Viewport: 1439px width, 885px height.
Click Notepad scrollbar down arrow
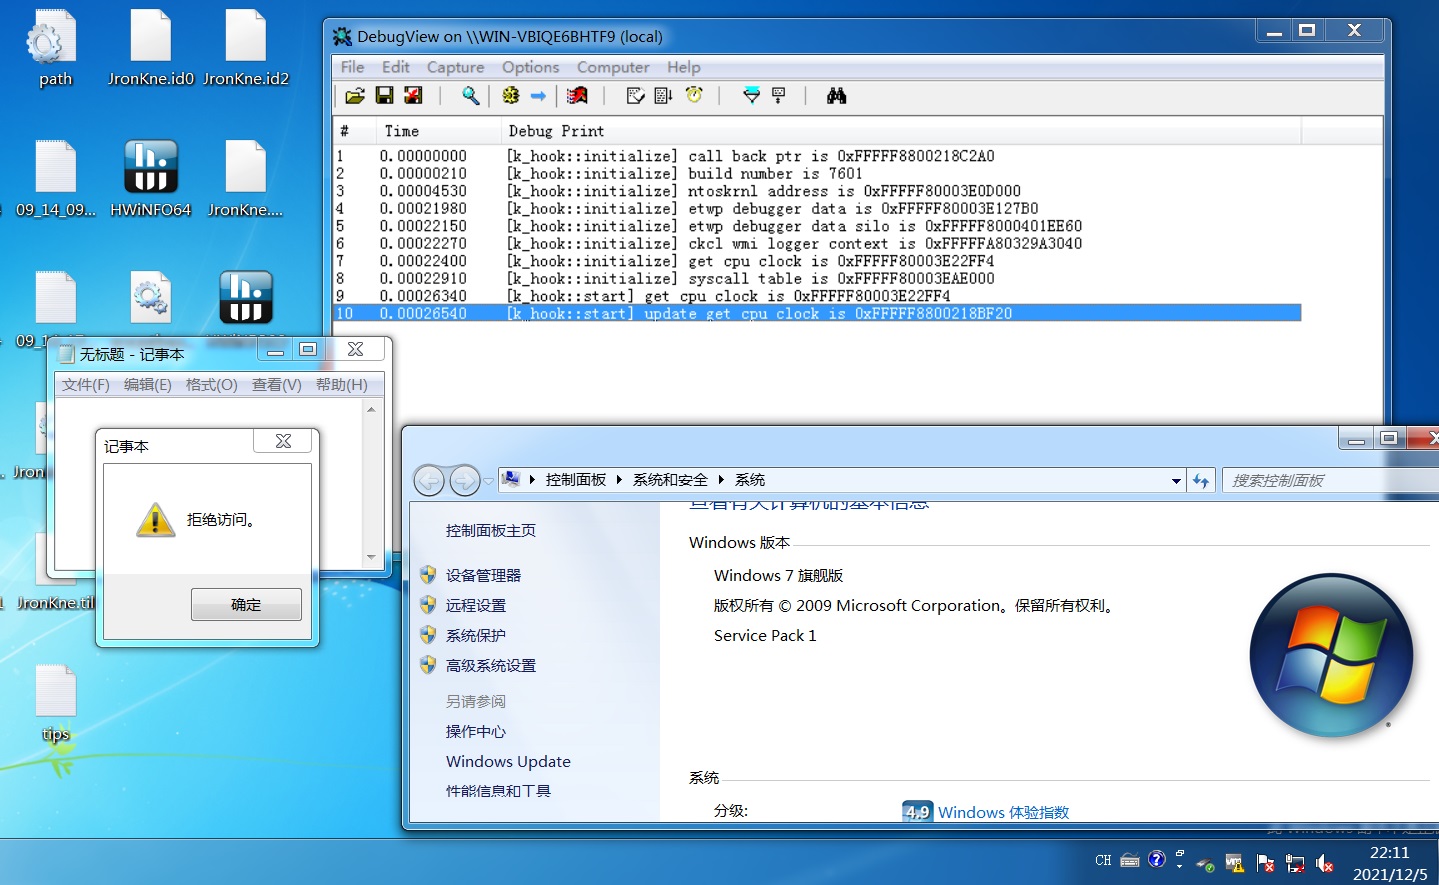pos(371,557)
